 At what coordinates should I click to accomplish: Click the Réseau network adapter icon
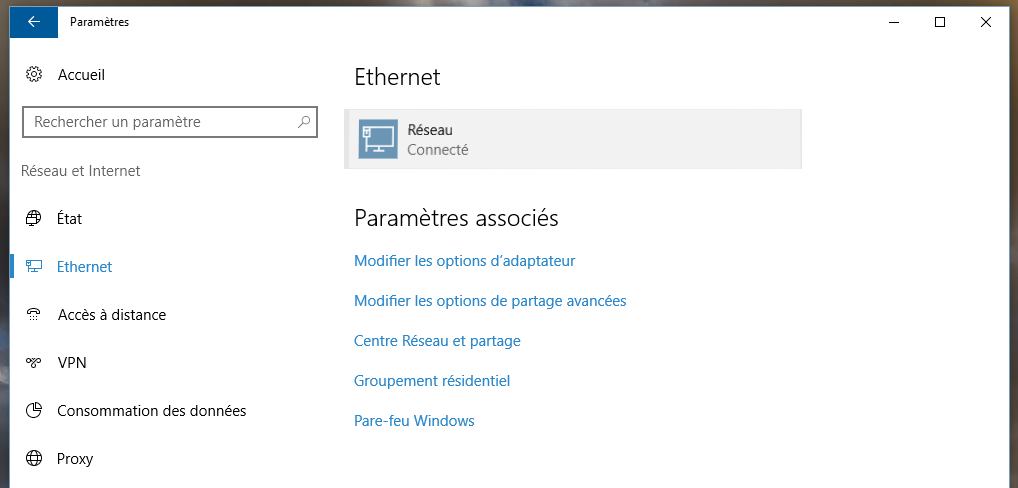[x=378, y=140]
